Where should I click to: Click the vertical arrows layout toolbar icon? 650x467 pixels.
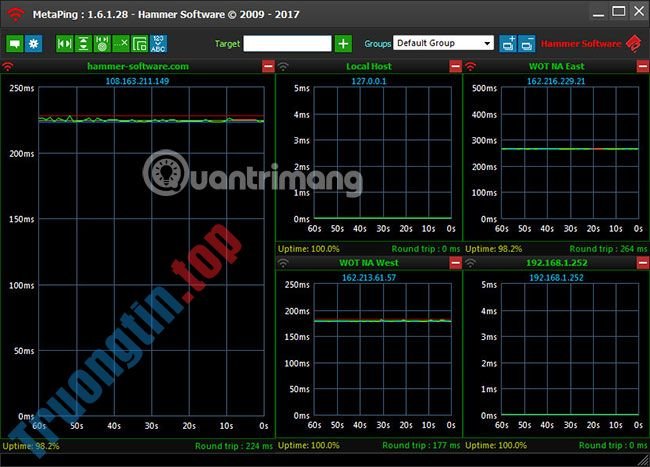point(83,44)
